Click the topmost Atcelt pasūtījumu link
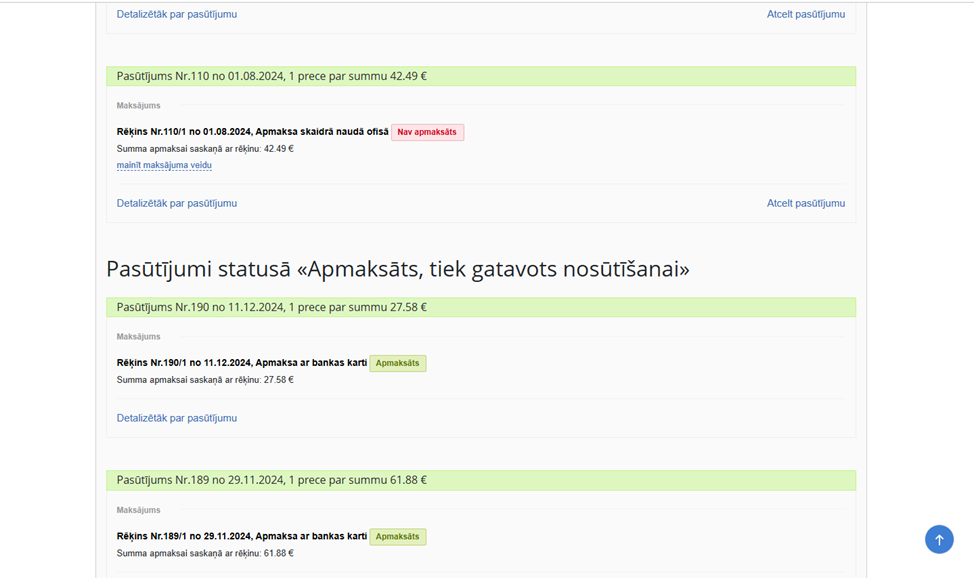 [x=806, y=14]
